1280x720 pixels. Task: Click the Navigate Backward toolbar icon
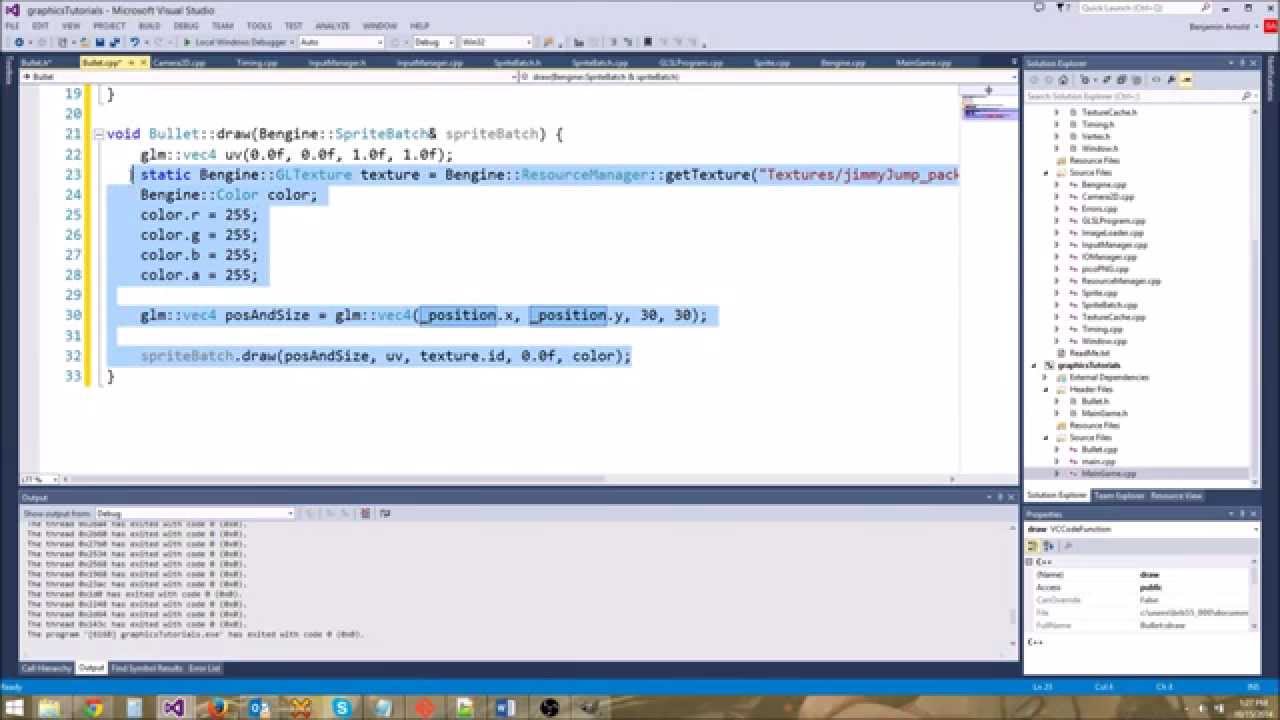[x=19, y=42]
